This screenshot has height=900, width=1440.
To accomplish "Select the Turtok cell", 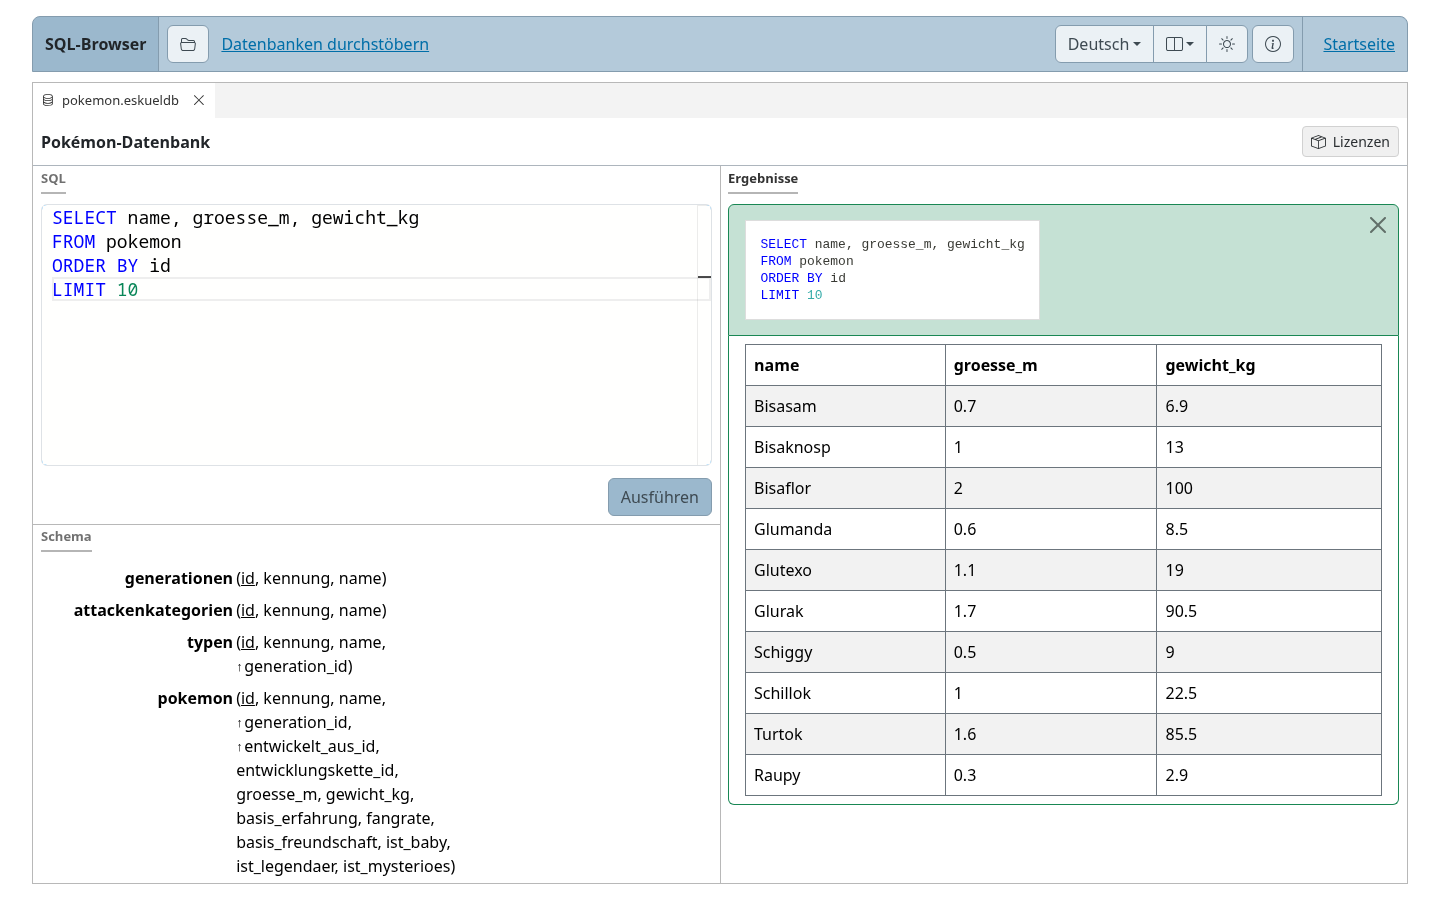I will coord(845,734).
